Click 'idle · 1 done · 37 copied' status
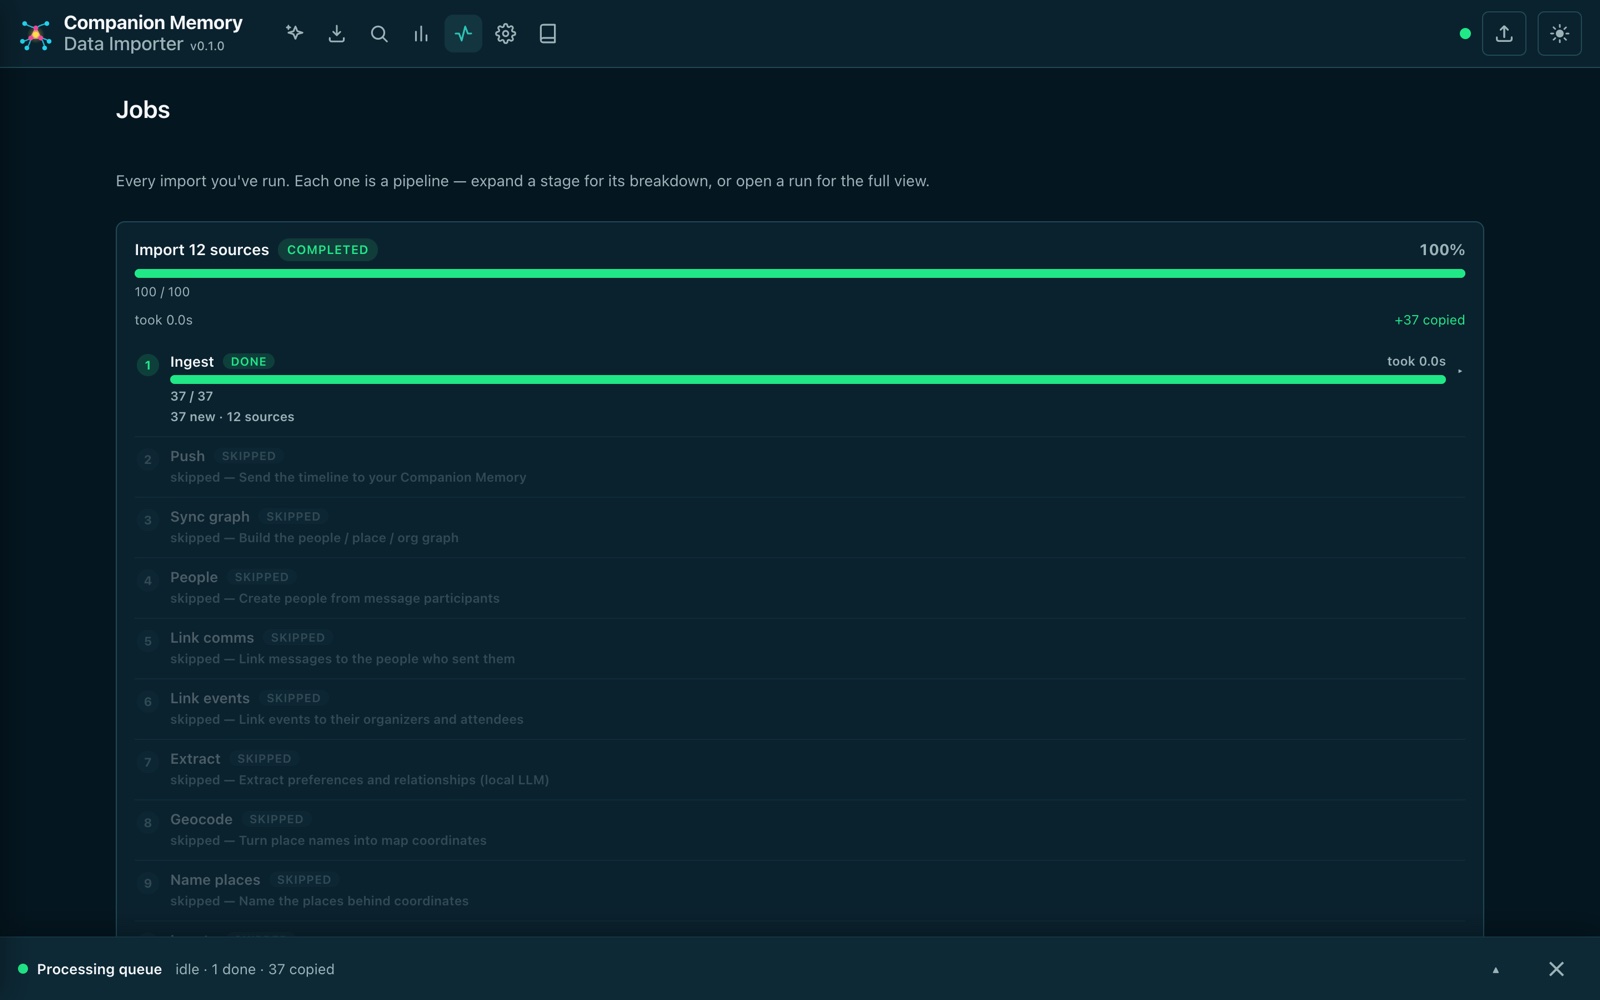Image resolution: width=1600 pixels, height=1000 pixels. point(255,969)
